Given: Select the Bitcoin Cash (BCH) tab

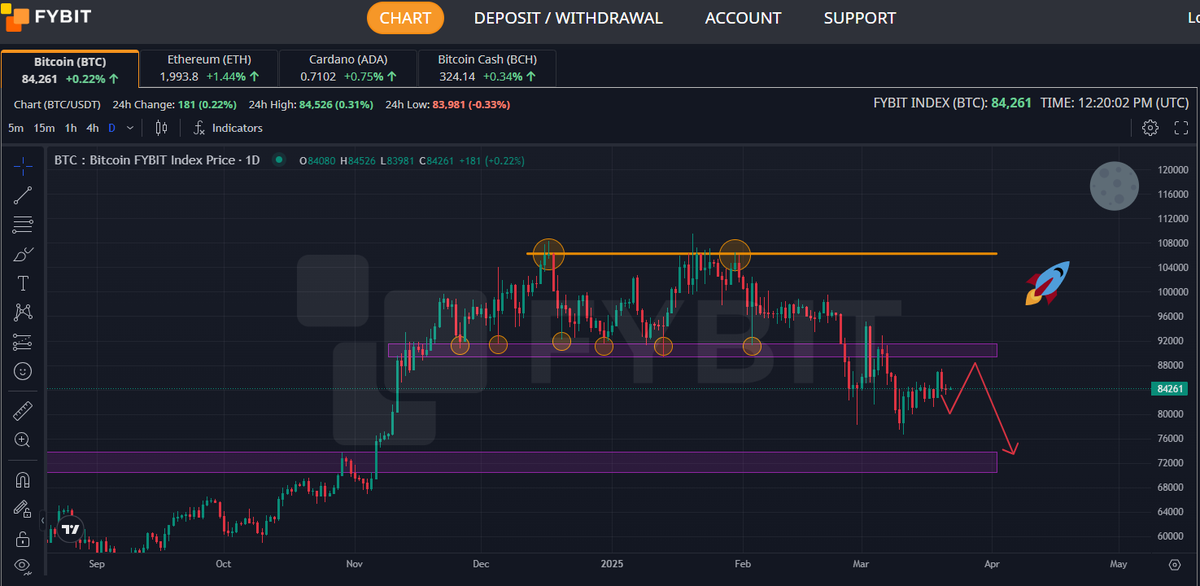Looking at the screenshot, I should click(486, 68).
